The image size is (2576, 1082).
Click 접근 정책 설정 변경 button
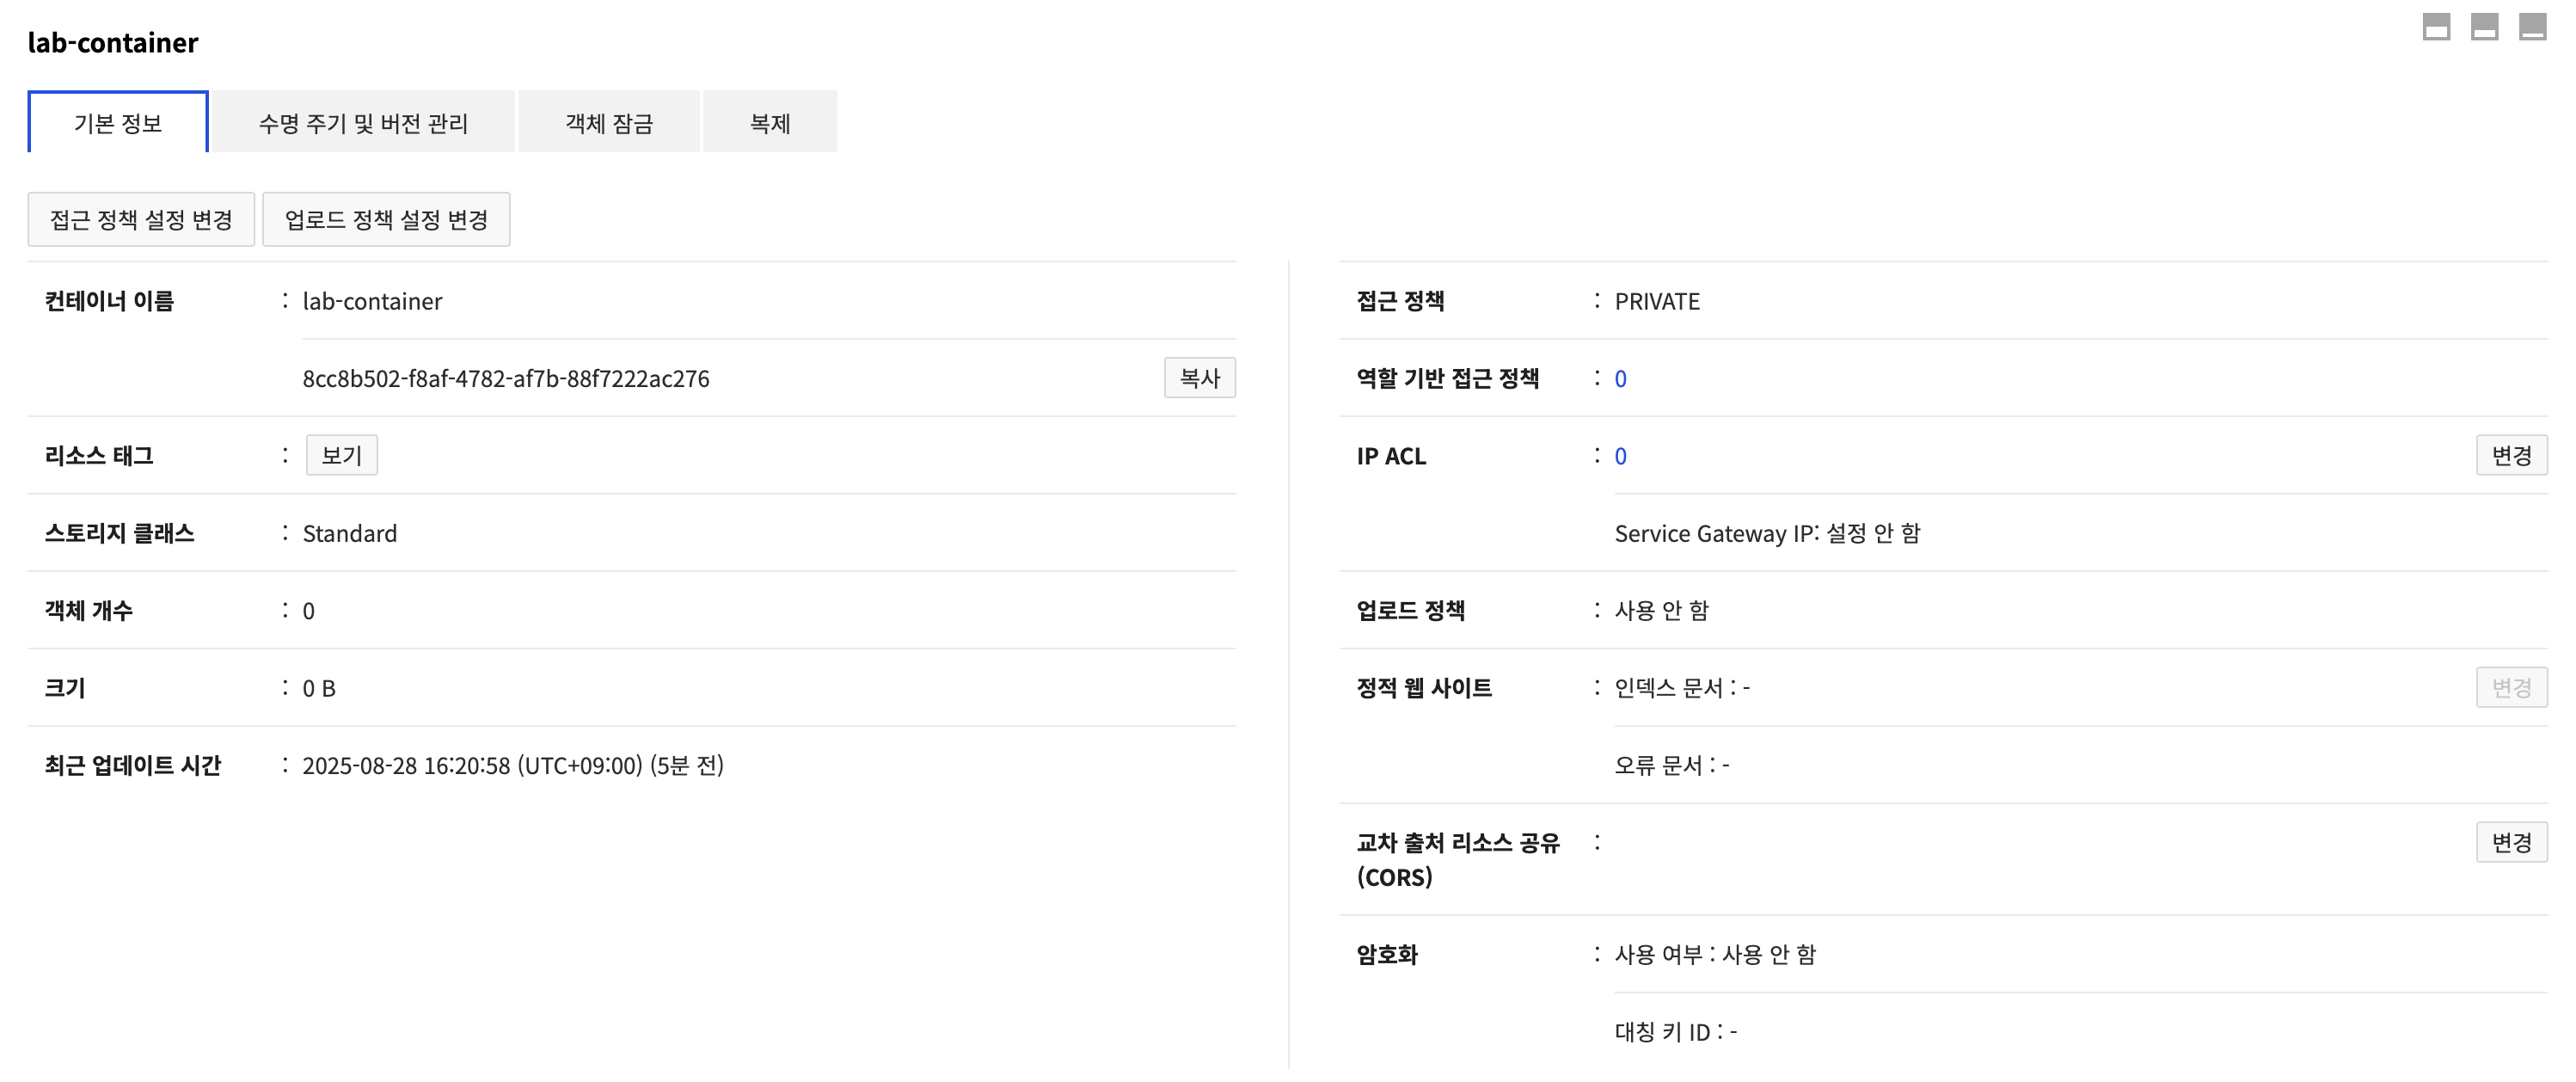[141, 219]
